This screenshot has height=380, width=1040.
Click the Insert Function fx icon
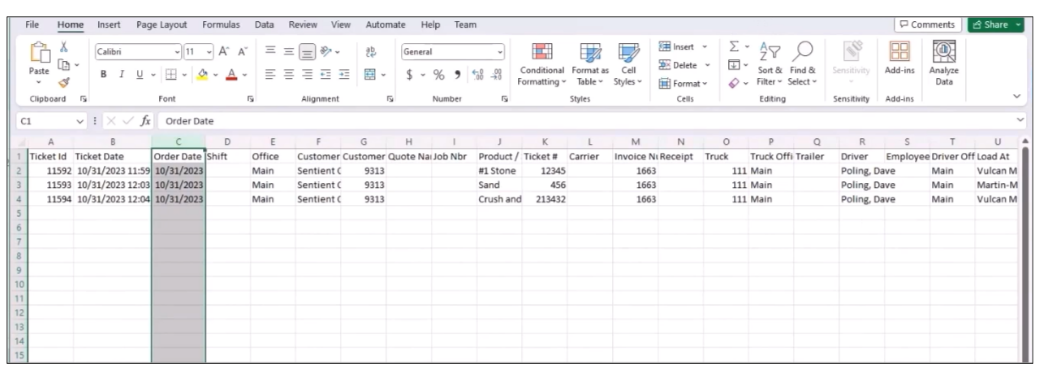pos(145,121)
